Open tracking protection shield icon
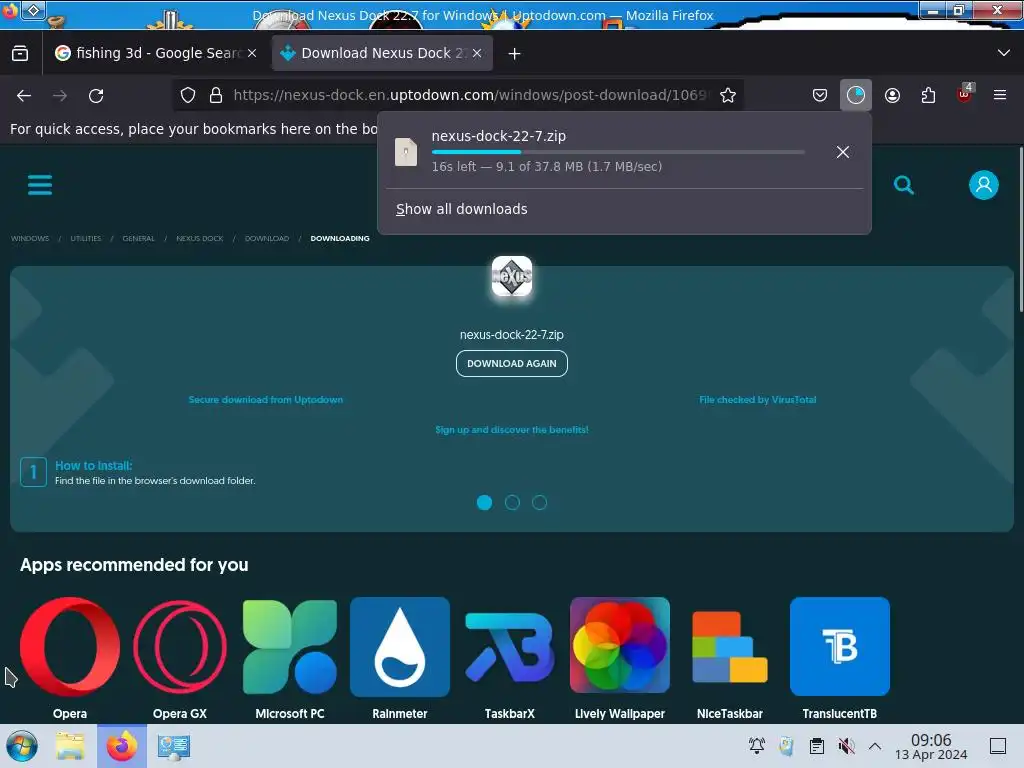This screenshot has height=768, width=1024. click(x=188, y=95)
